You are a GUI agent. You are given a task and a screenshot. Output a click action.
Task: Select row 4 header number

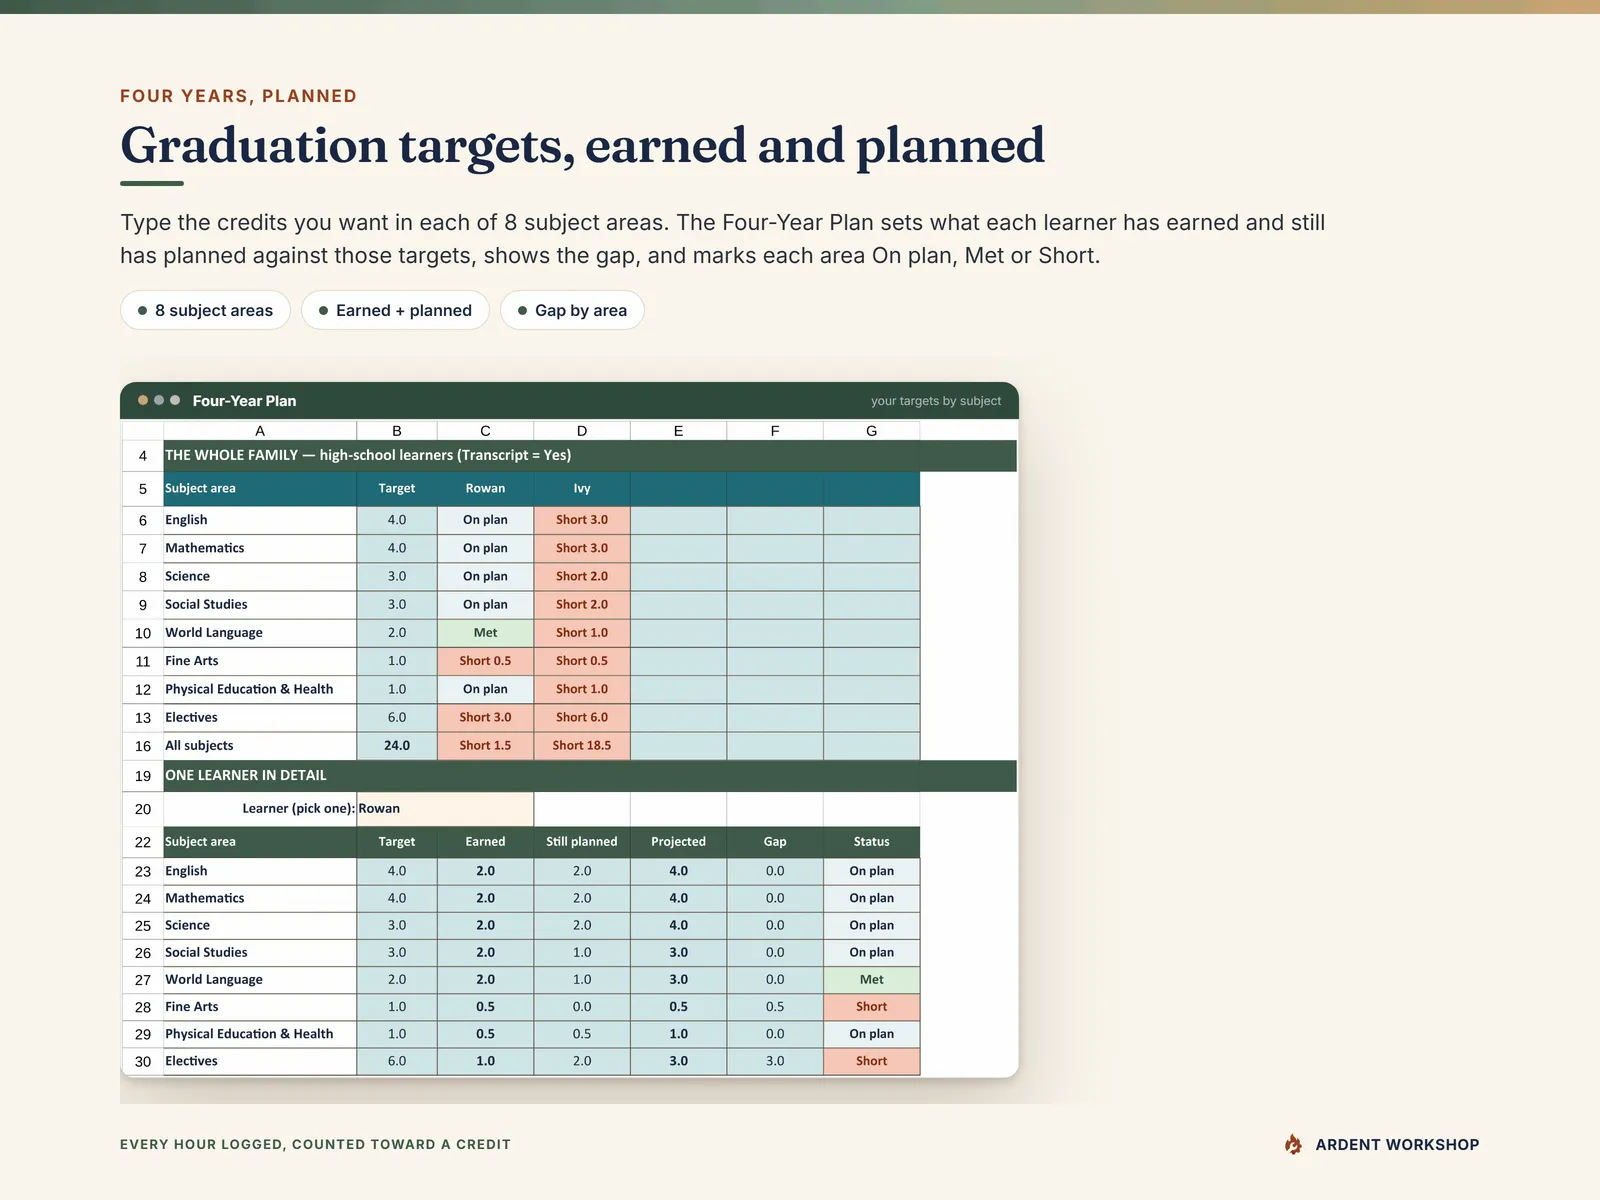point(143,456)
